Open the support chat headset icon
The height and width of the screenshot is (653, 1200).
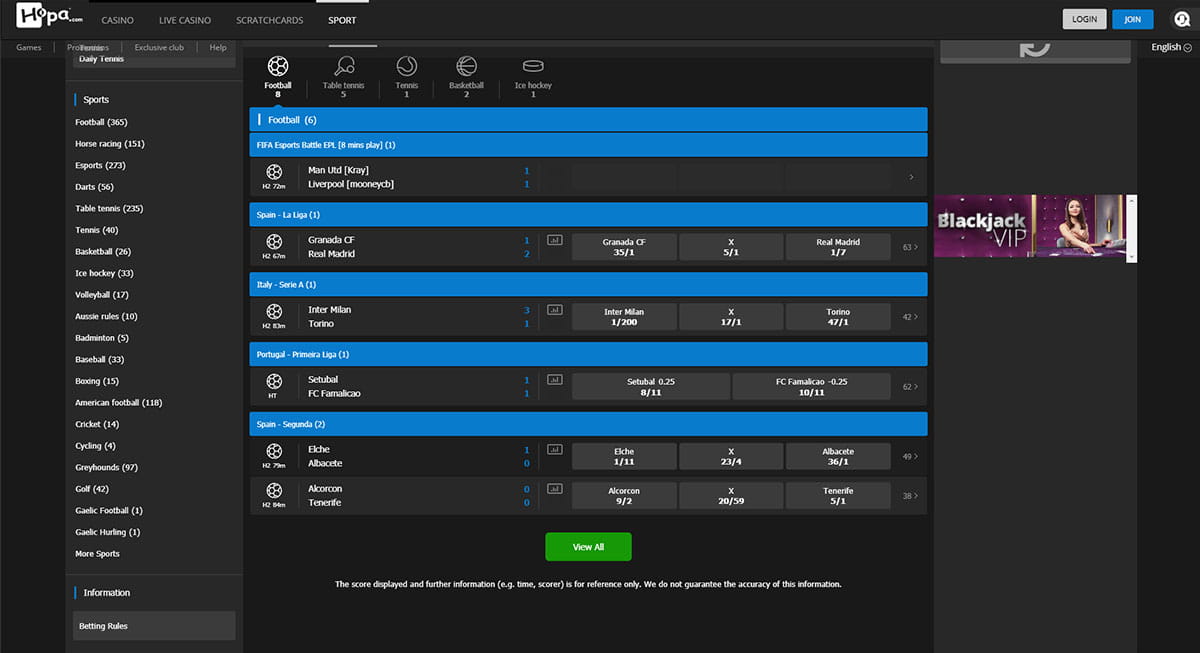[x=1180, y=19]
